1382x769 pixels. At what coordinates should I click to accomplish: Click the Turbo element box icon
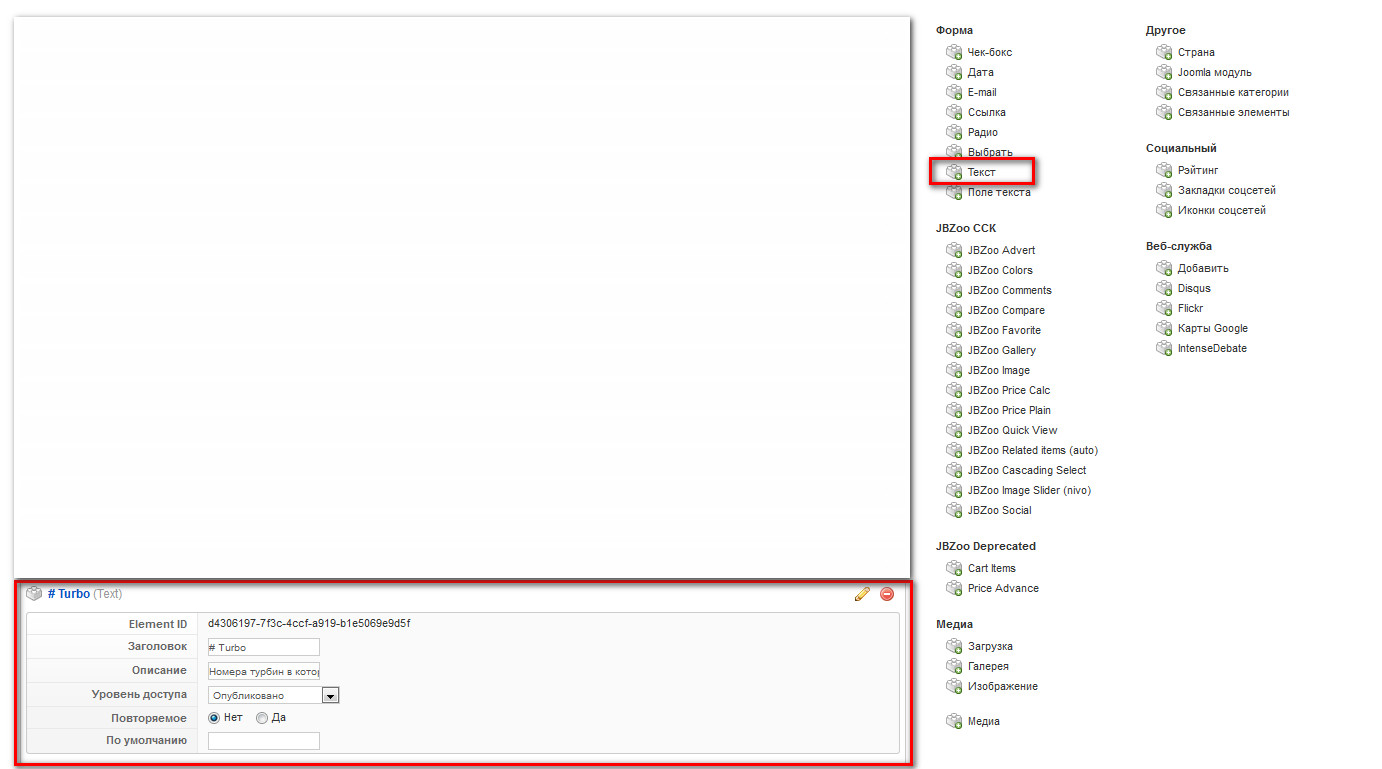[x=34, y=594]
